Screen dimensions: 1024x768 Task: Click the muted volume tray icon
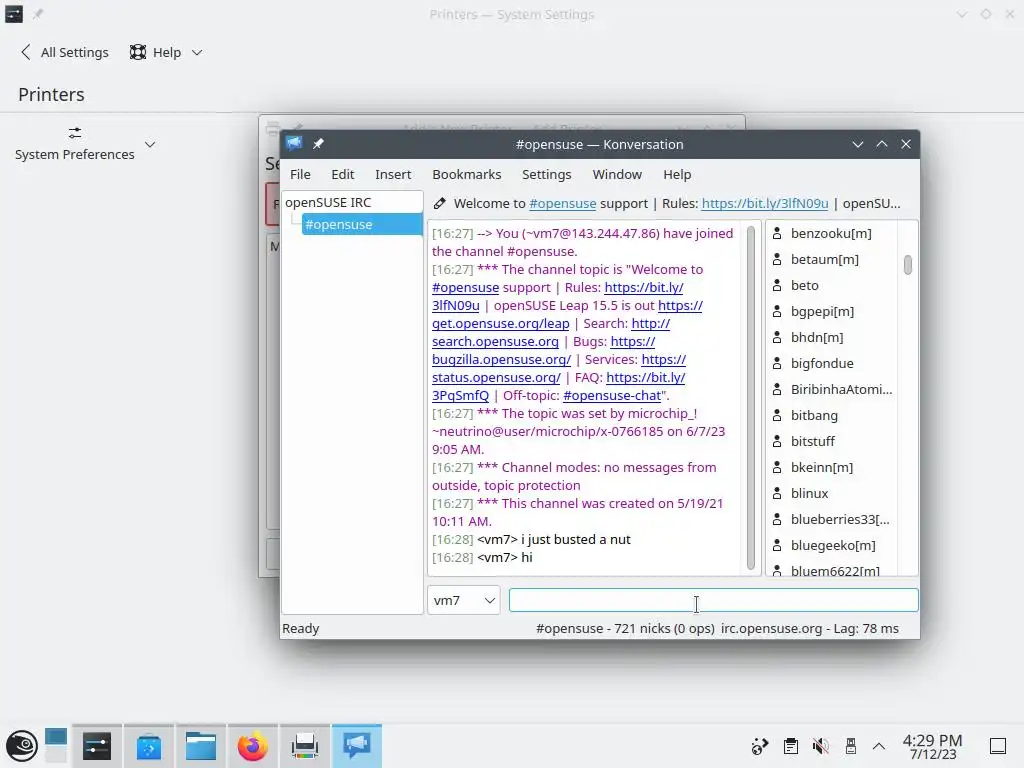[820, 746]
